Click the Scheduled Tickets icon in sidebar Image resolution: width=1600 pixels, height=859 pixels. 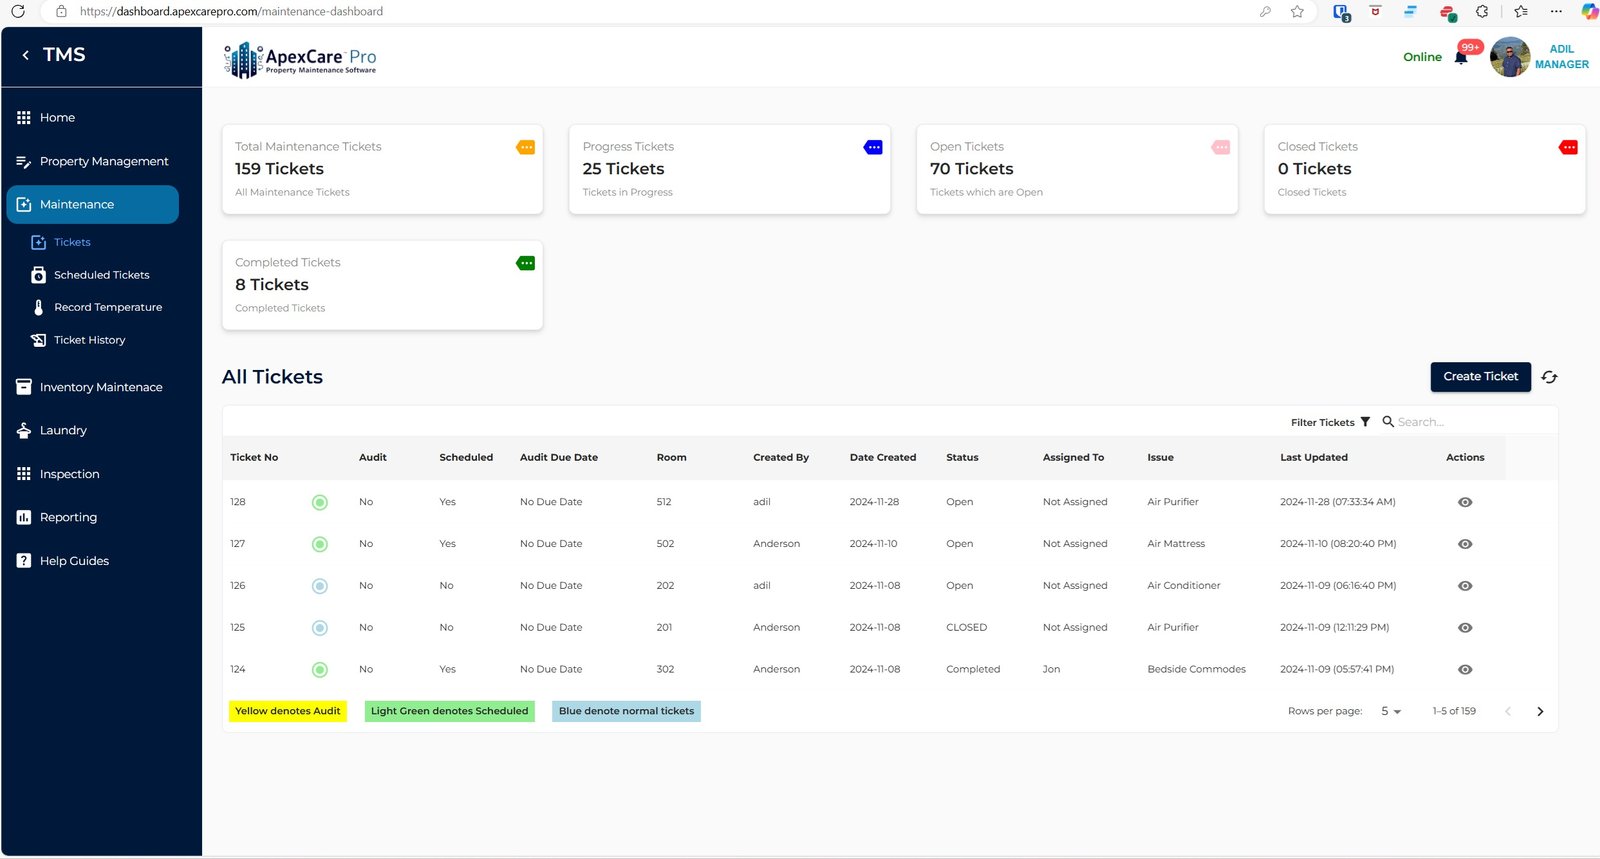click(x=38, y=275)
